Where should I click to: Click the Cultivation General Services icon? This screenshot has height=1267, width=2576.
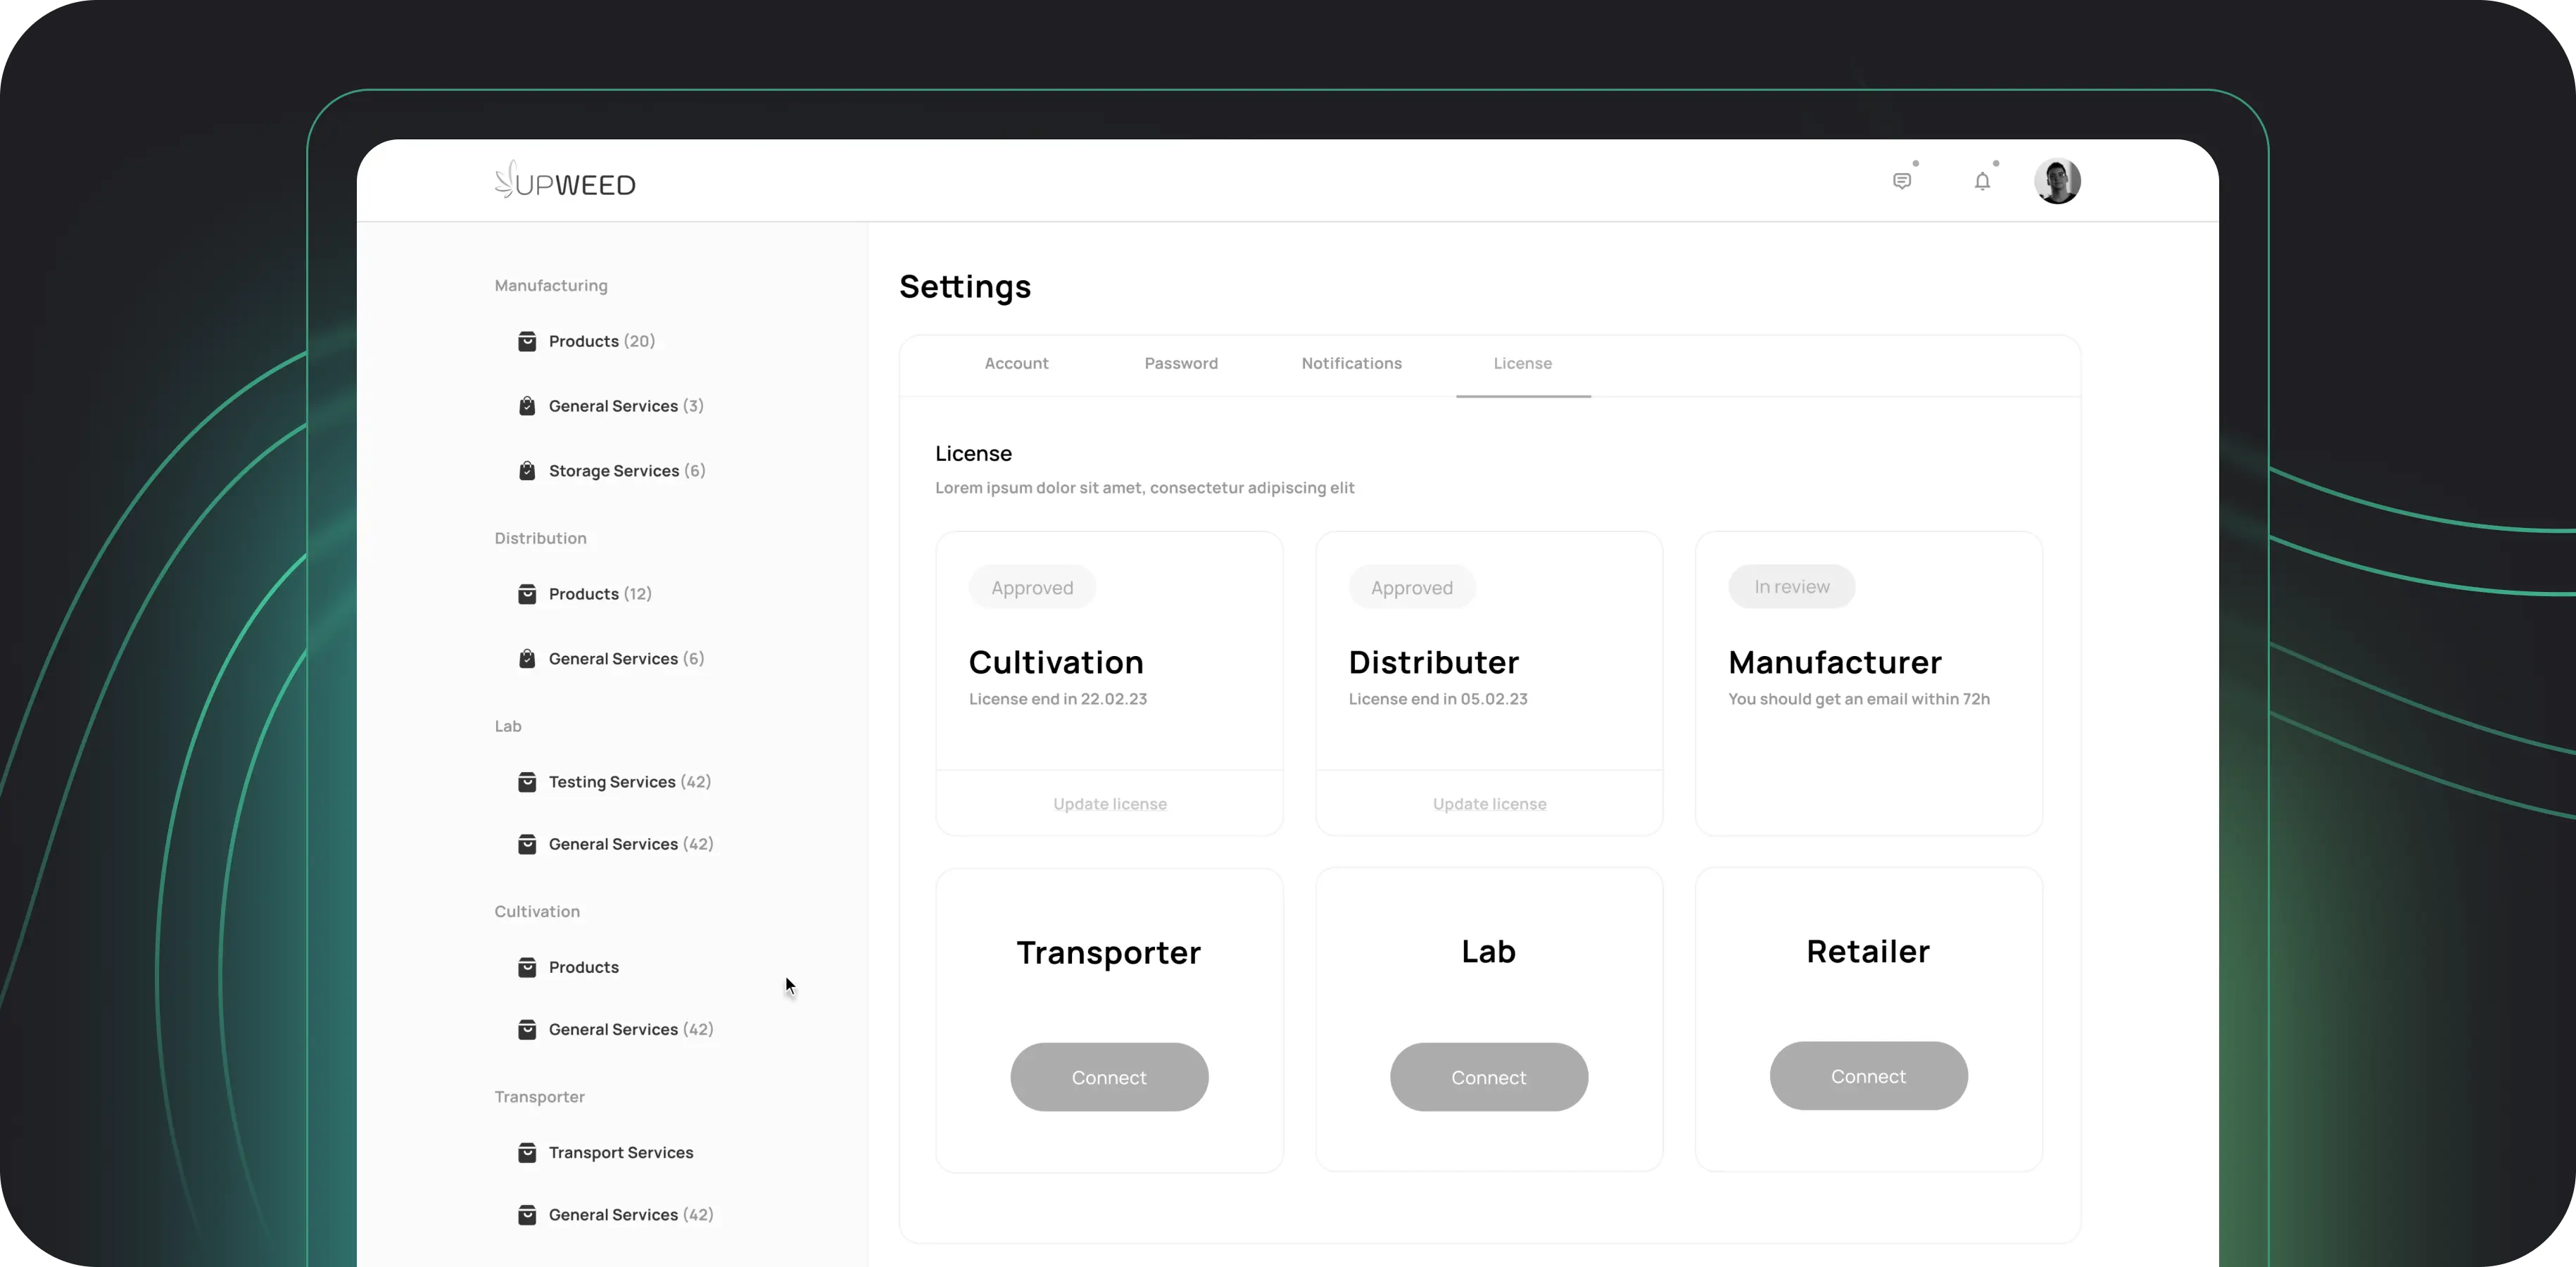pos(527,1029)
